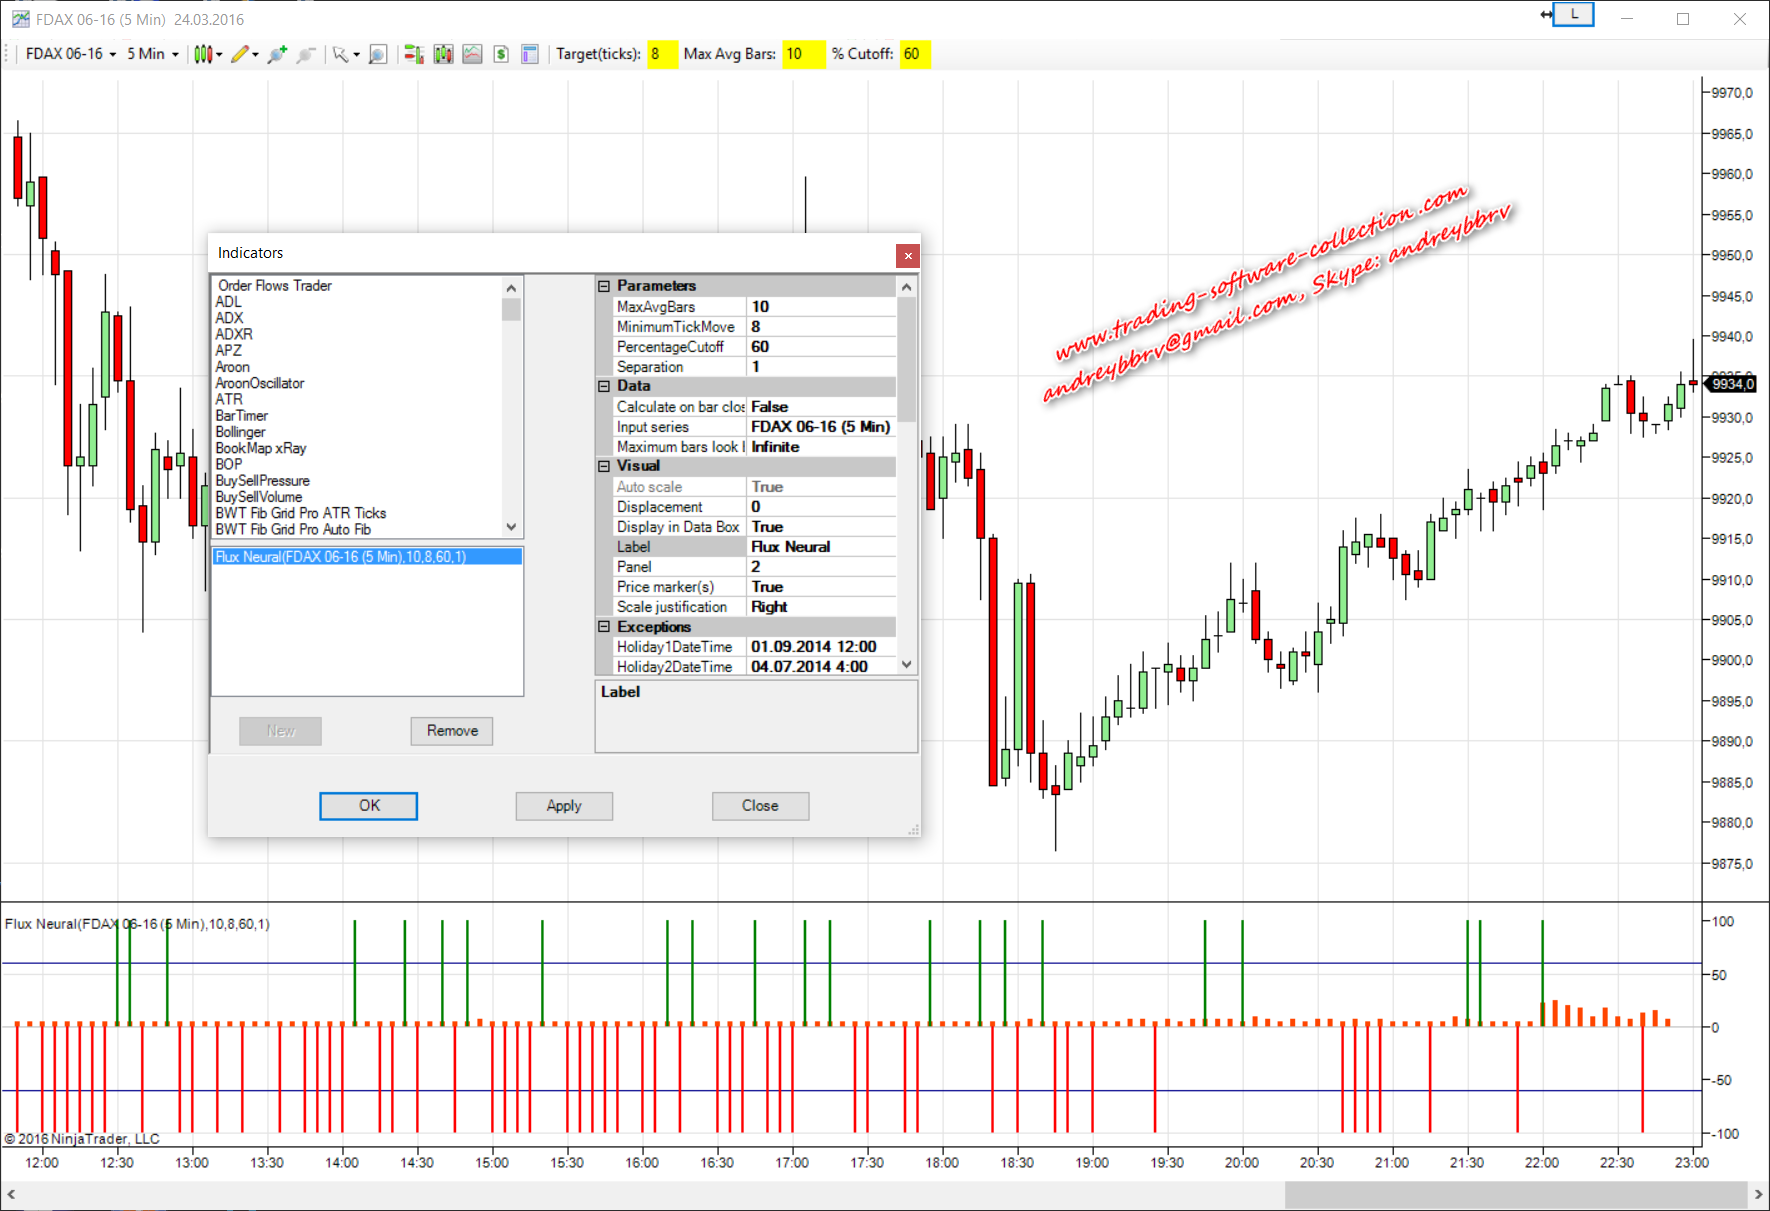Select the drawing tools pencil icon
This screenshot has width=1770, height=1211.
tap(240, 54)
